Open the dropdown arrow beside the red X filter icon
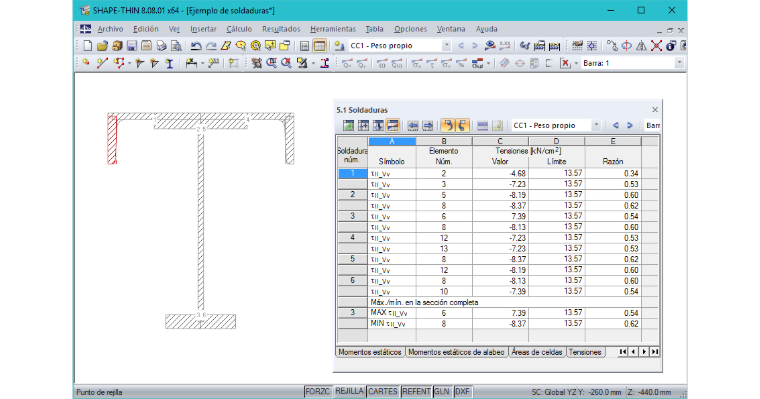This screenshot has width=760, height=399. point(576,63)
